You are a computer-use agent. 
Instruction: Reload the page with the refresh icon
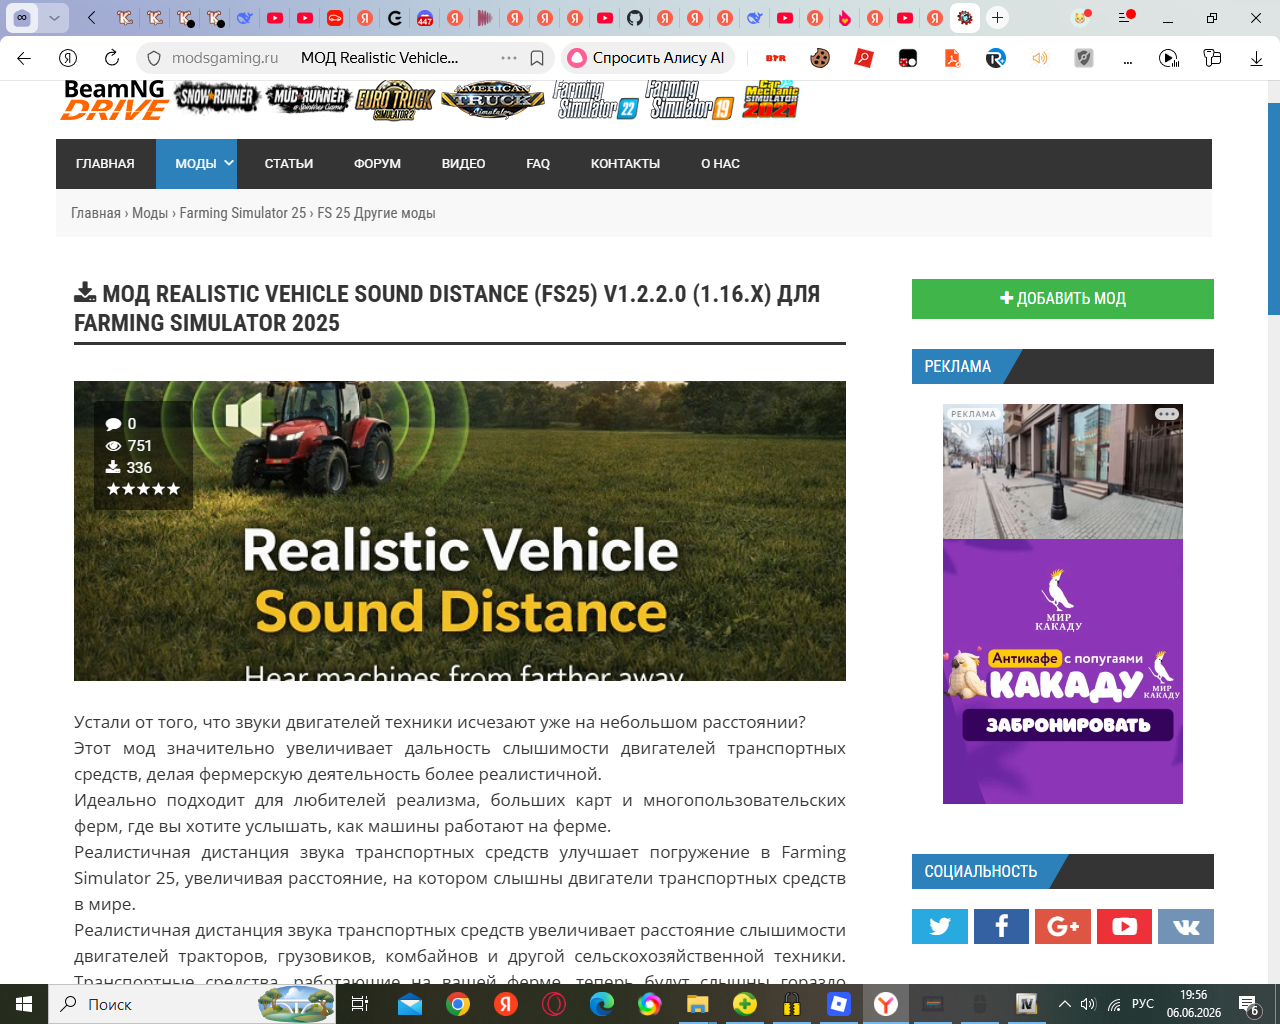click(x=112, y=58)
